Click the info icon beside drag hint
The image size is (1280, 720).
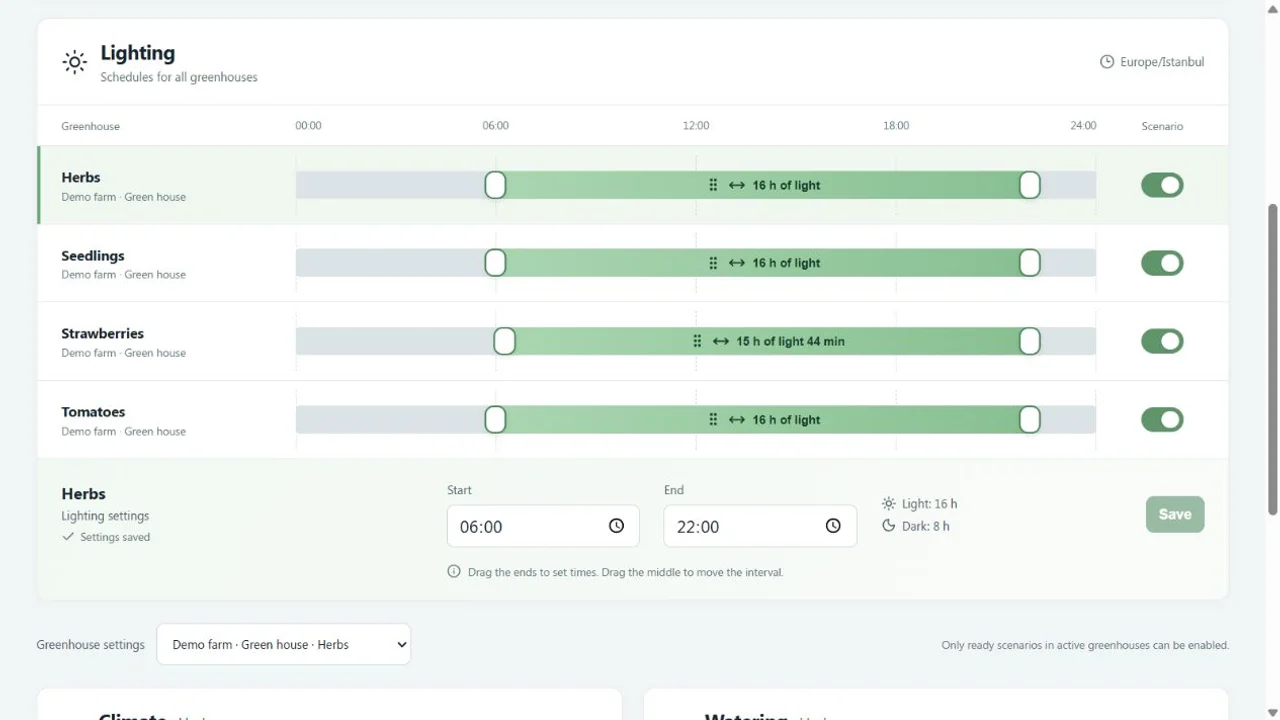[x=454, y=572]
